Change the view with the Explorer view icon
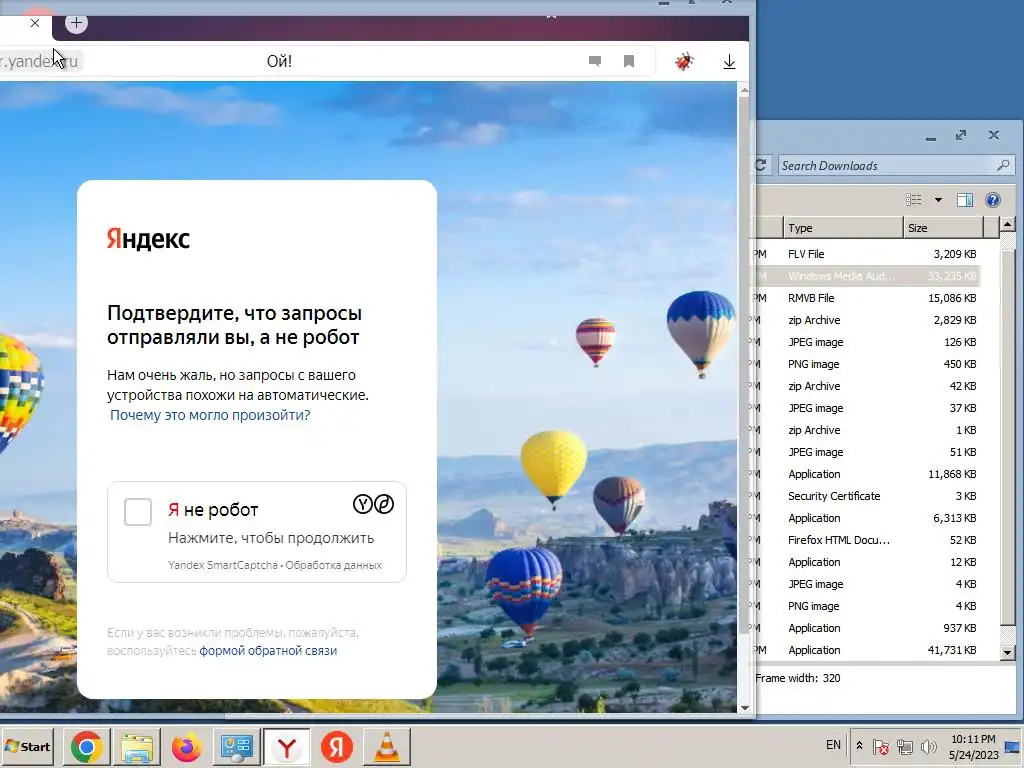 (x=914, y=200)
